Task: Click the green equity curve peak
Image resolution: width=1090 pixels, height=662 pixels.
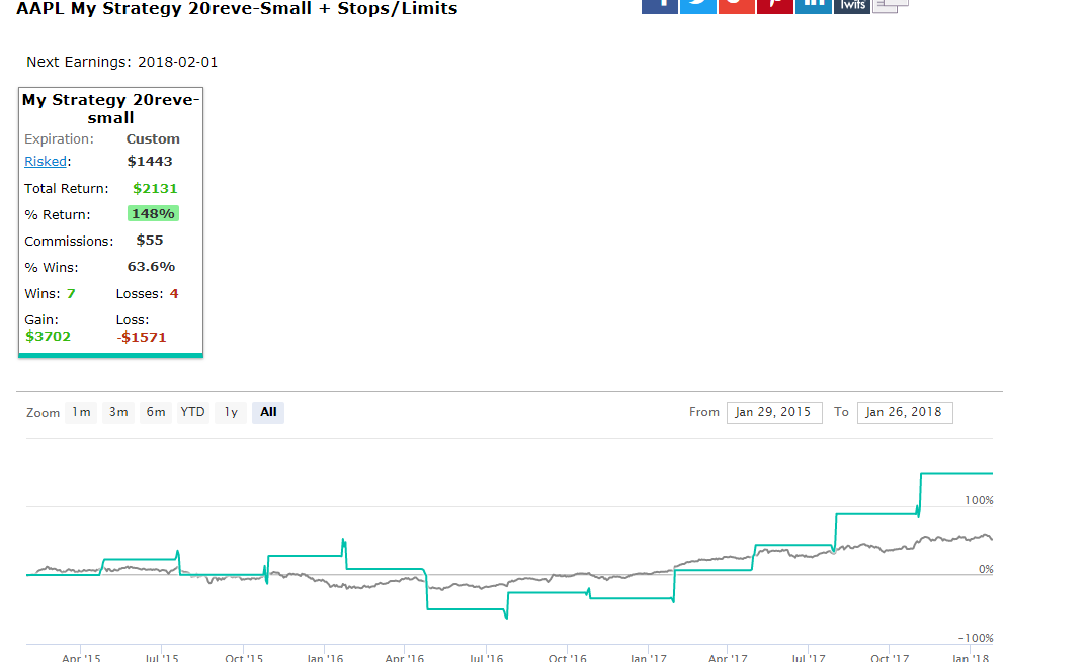Action: [x=955, y=472]
